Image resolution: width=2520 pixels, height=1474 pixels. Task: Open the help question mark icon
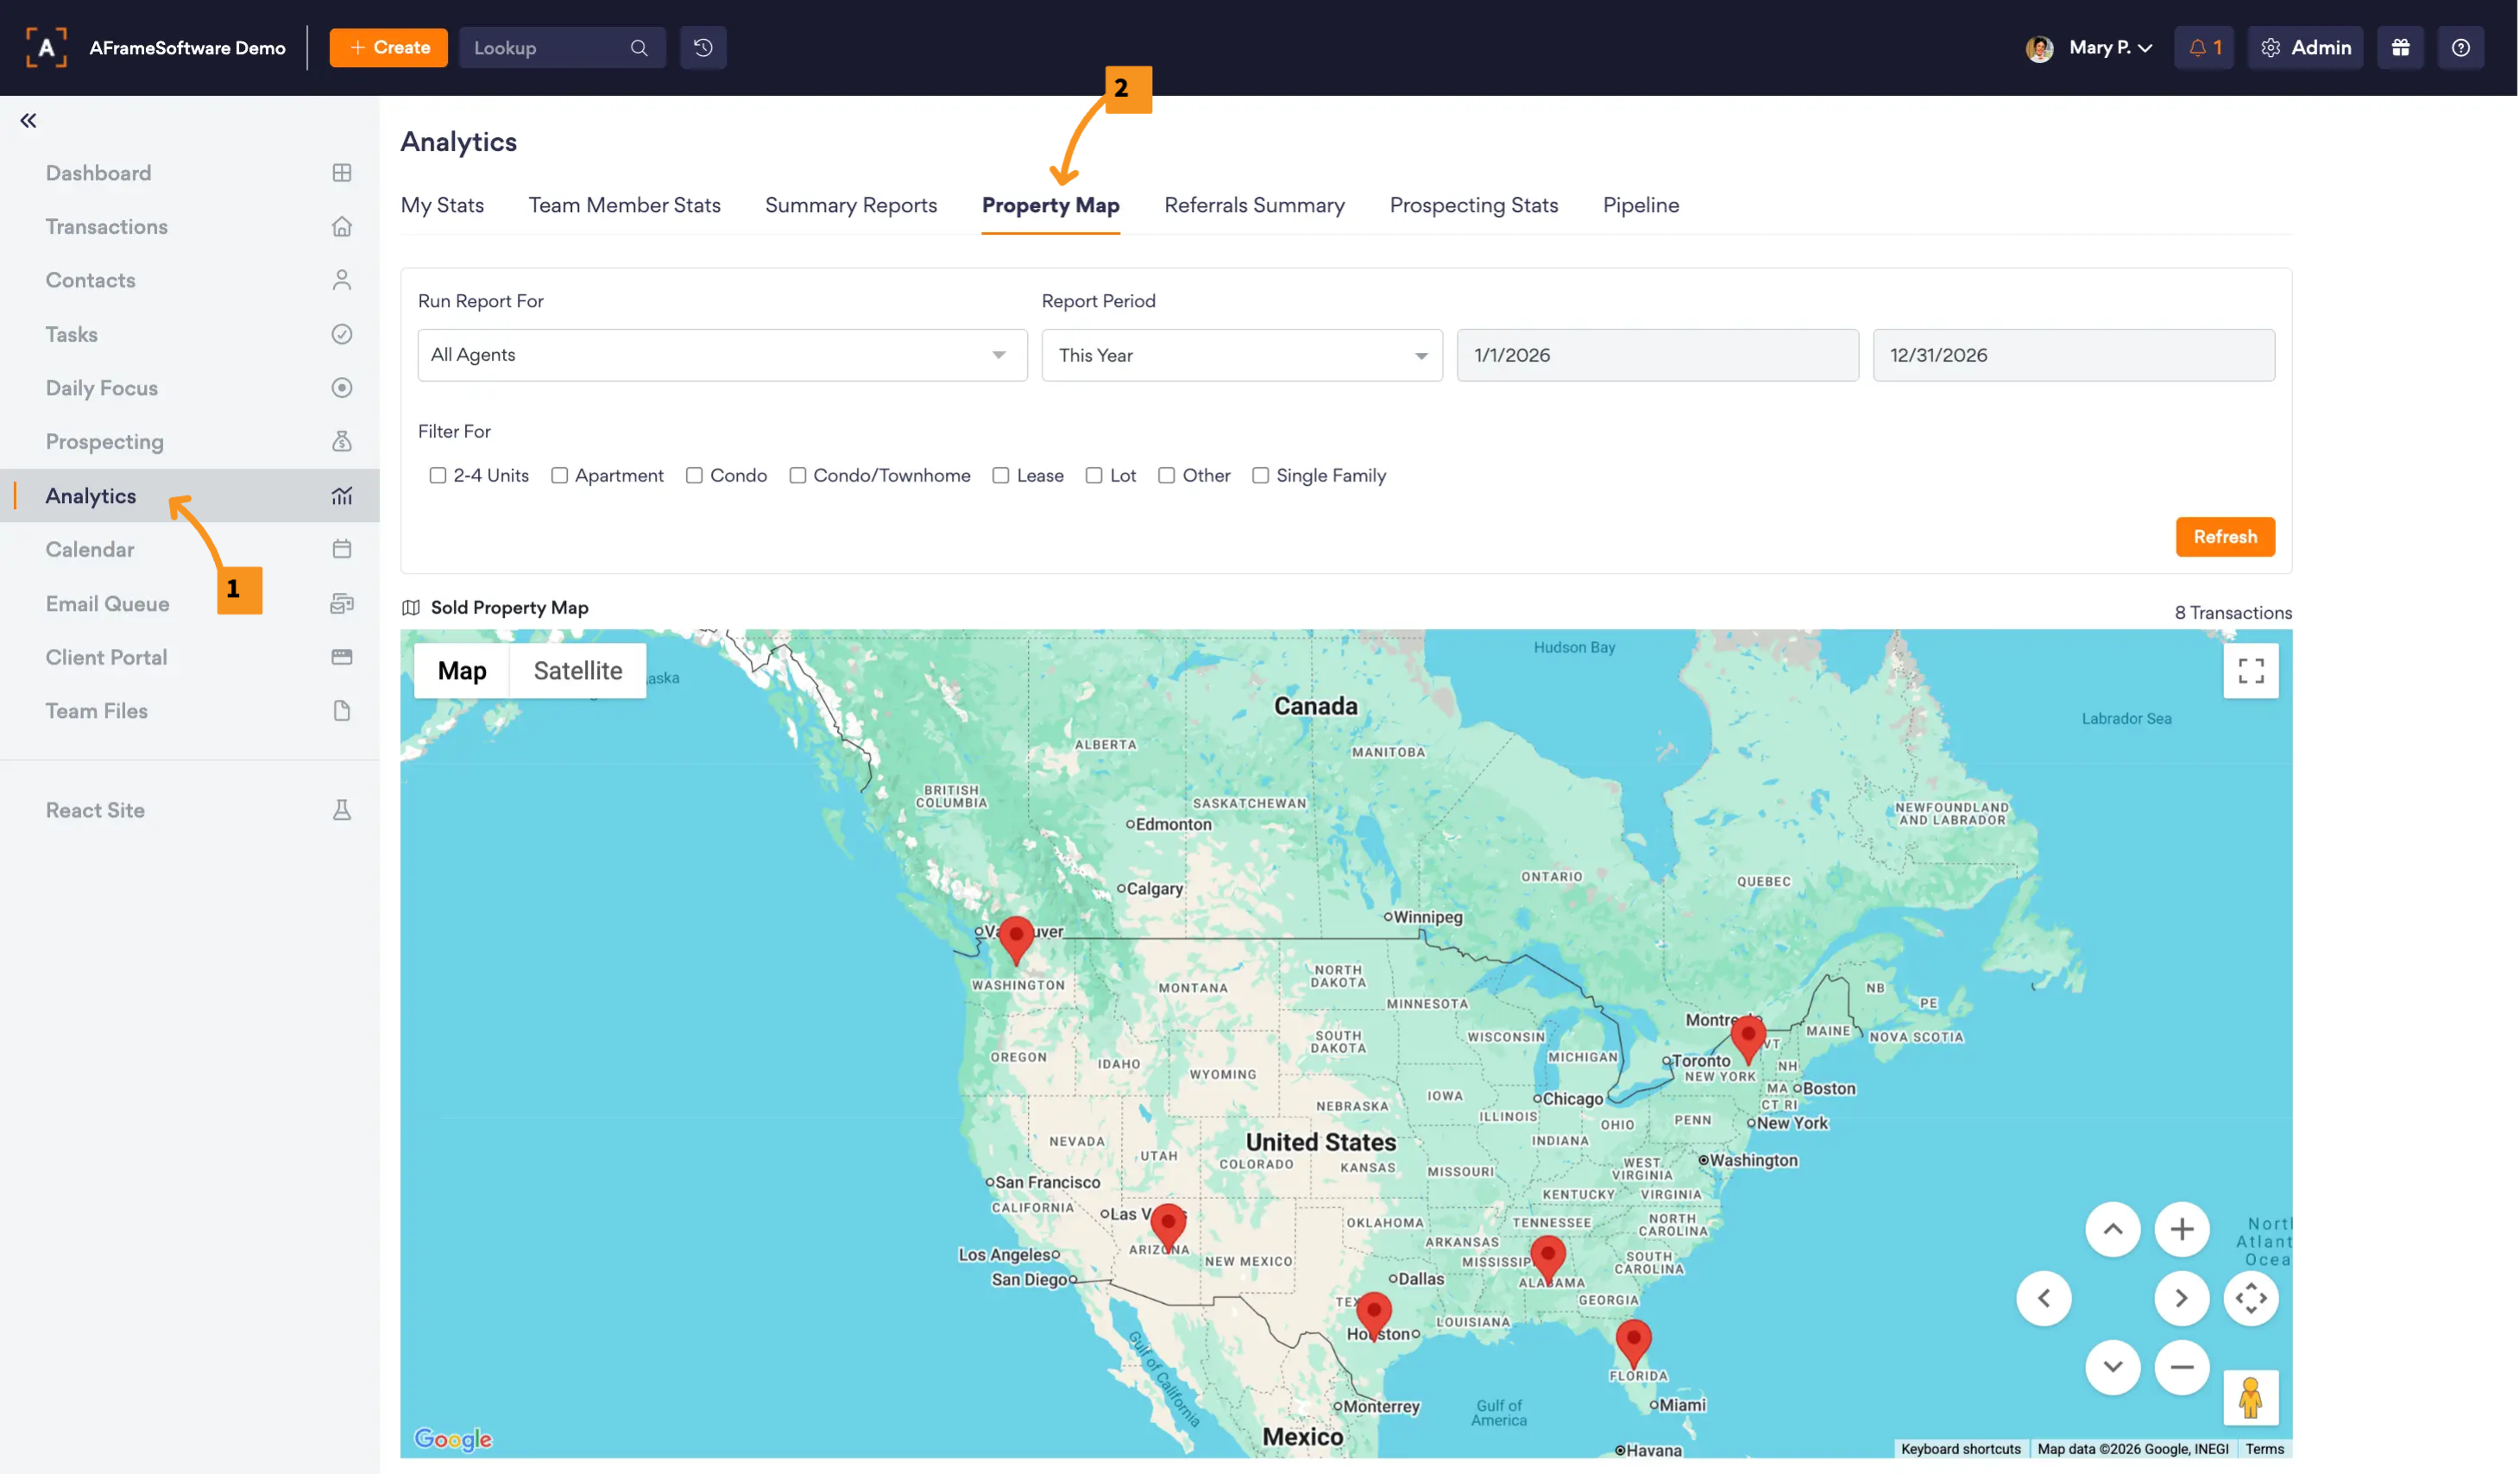(x=2460, y=47)
